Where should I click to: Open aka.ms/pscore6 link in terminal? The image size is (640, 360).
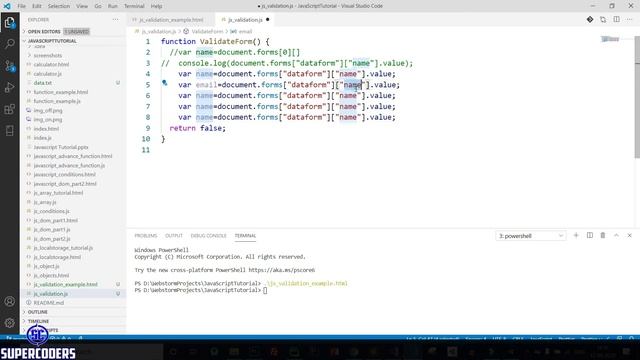point(281,270)
